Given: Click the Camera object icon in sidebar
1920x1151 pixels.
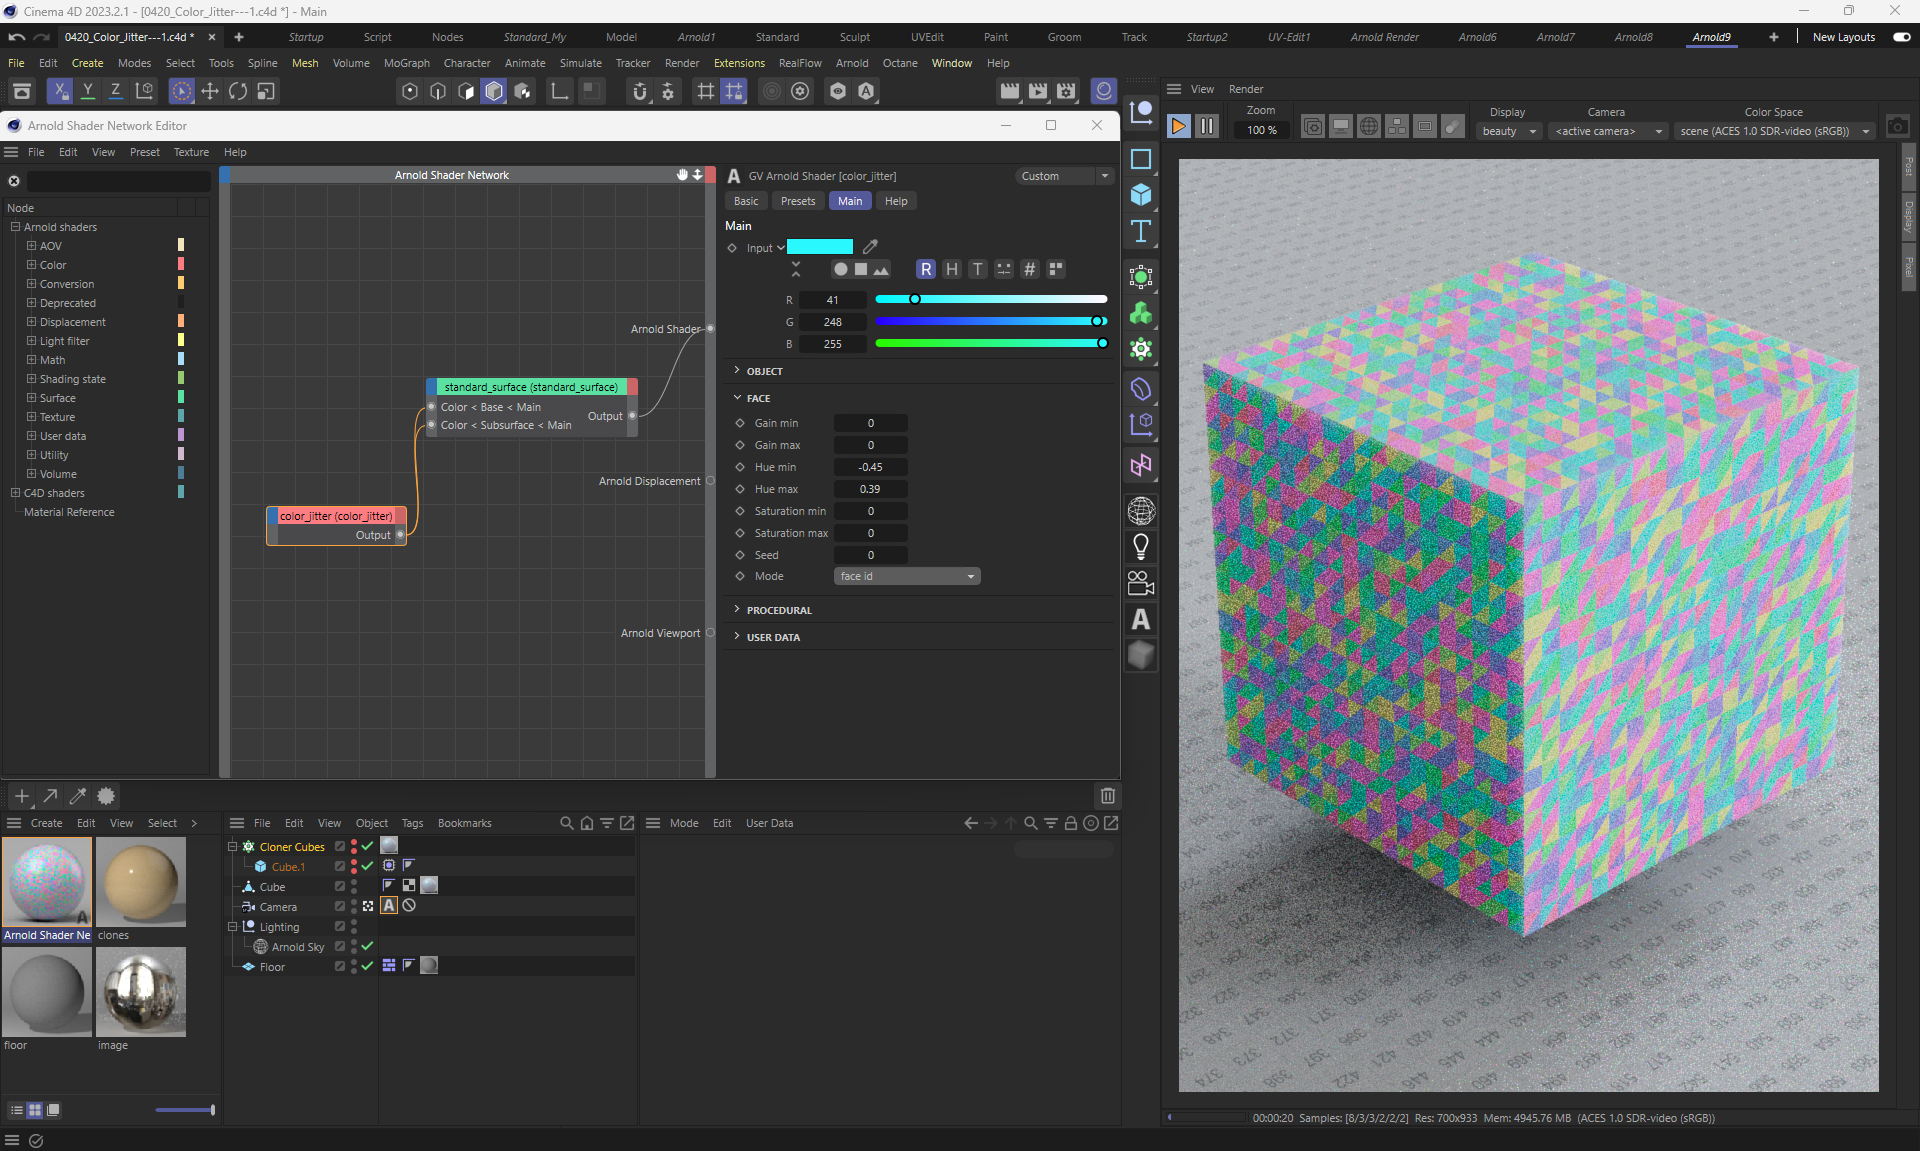Looking at the screenshot, I should (x=1141, y=583).
